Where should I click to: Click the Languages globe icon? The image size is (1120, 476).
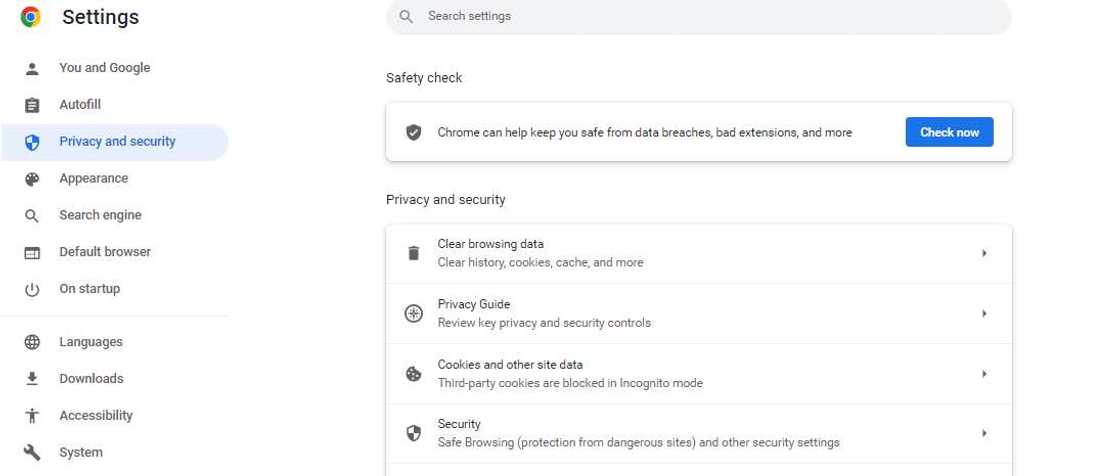(32, 342)
